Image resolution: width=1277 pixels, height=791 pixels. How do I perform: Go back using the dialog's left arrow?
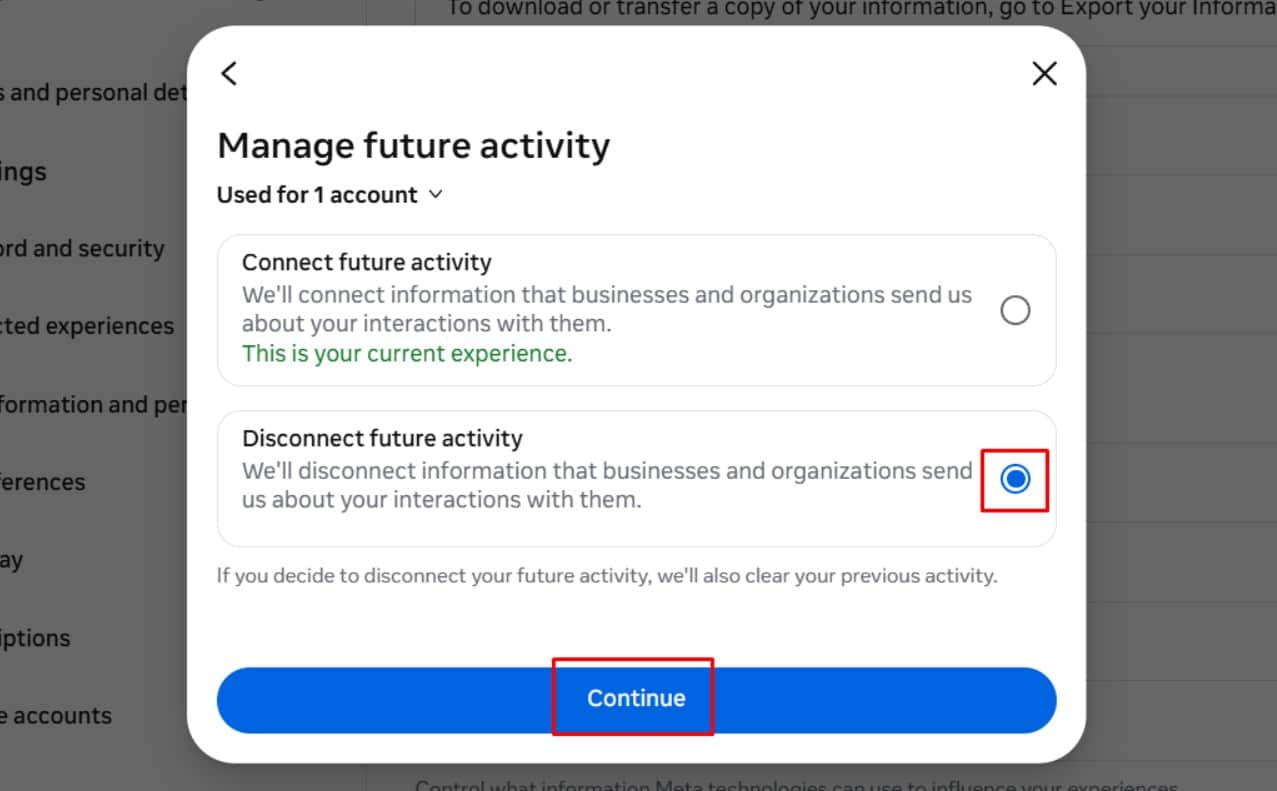pos(229,73)
